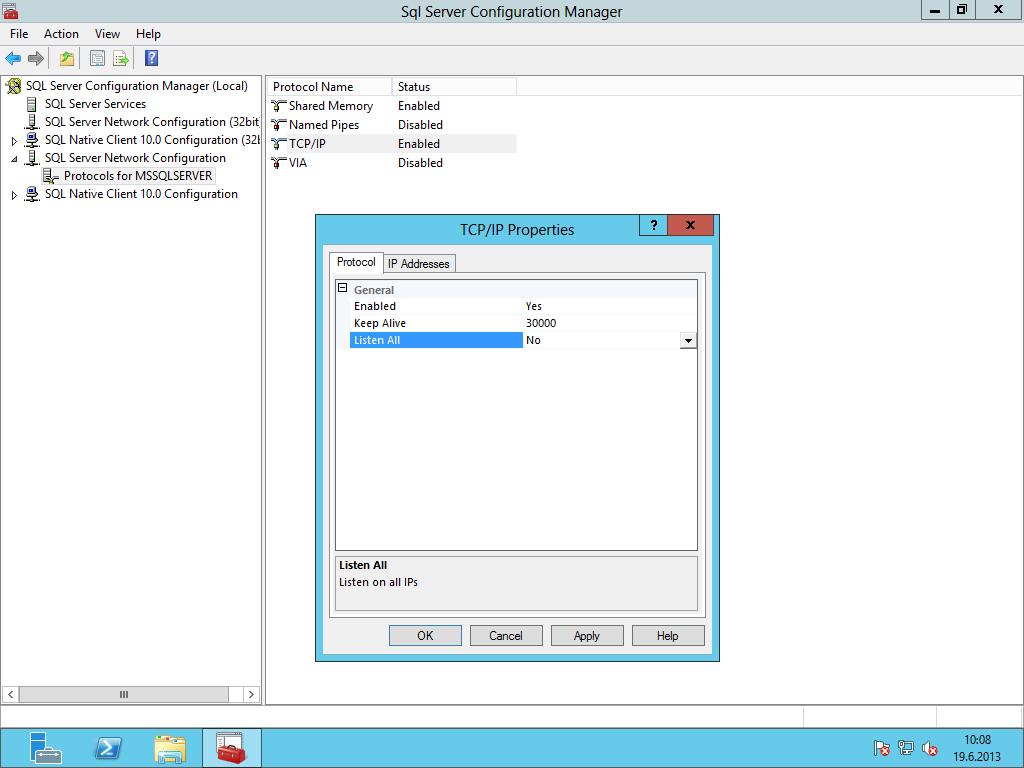The height and width of the screenshot is (768, 1024).
Task: Click the OK button
Action: (425, 635)
